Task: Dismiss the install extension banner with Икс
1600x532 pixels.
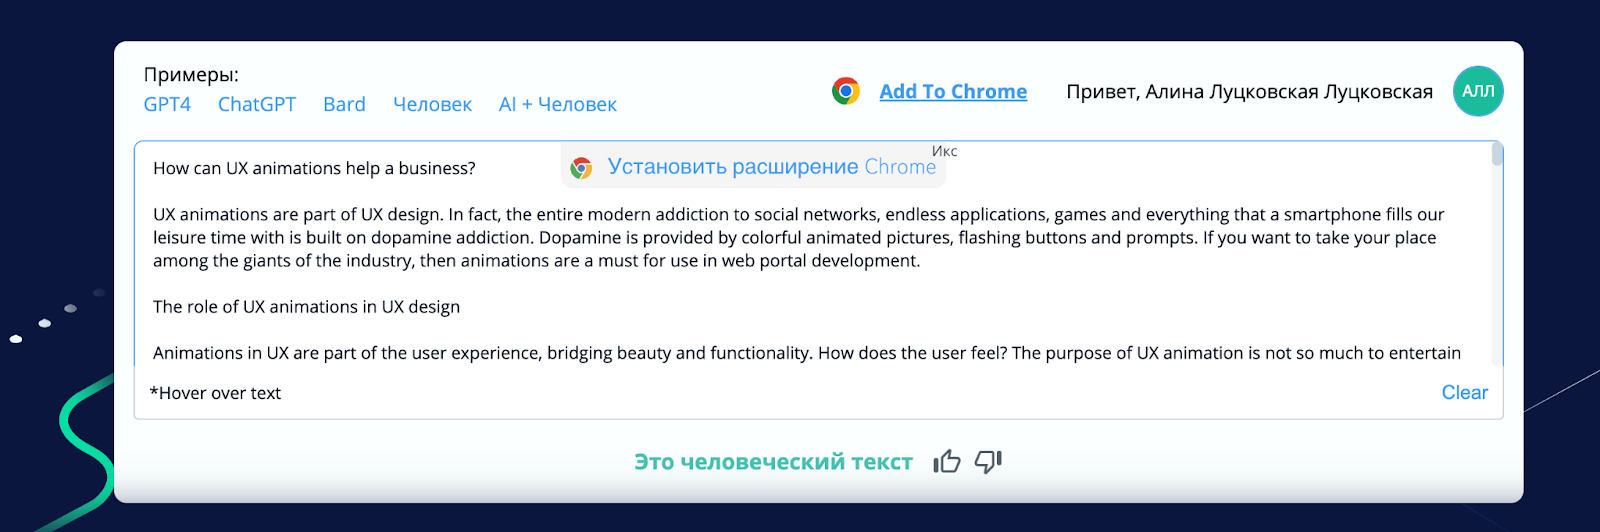Action: (944, 151)
